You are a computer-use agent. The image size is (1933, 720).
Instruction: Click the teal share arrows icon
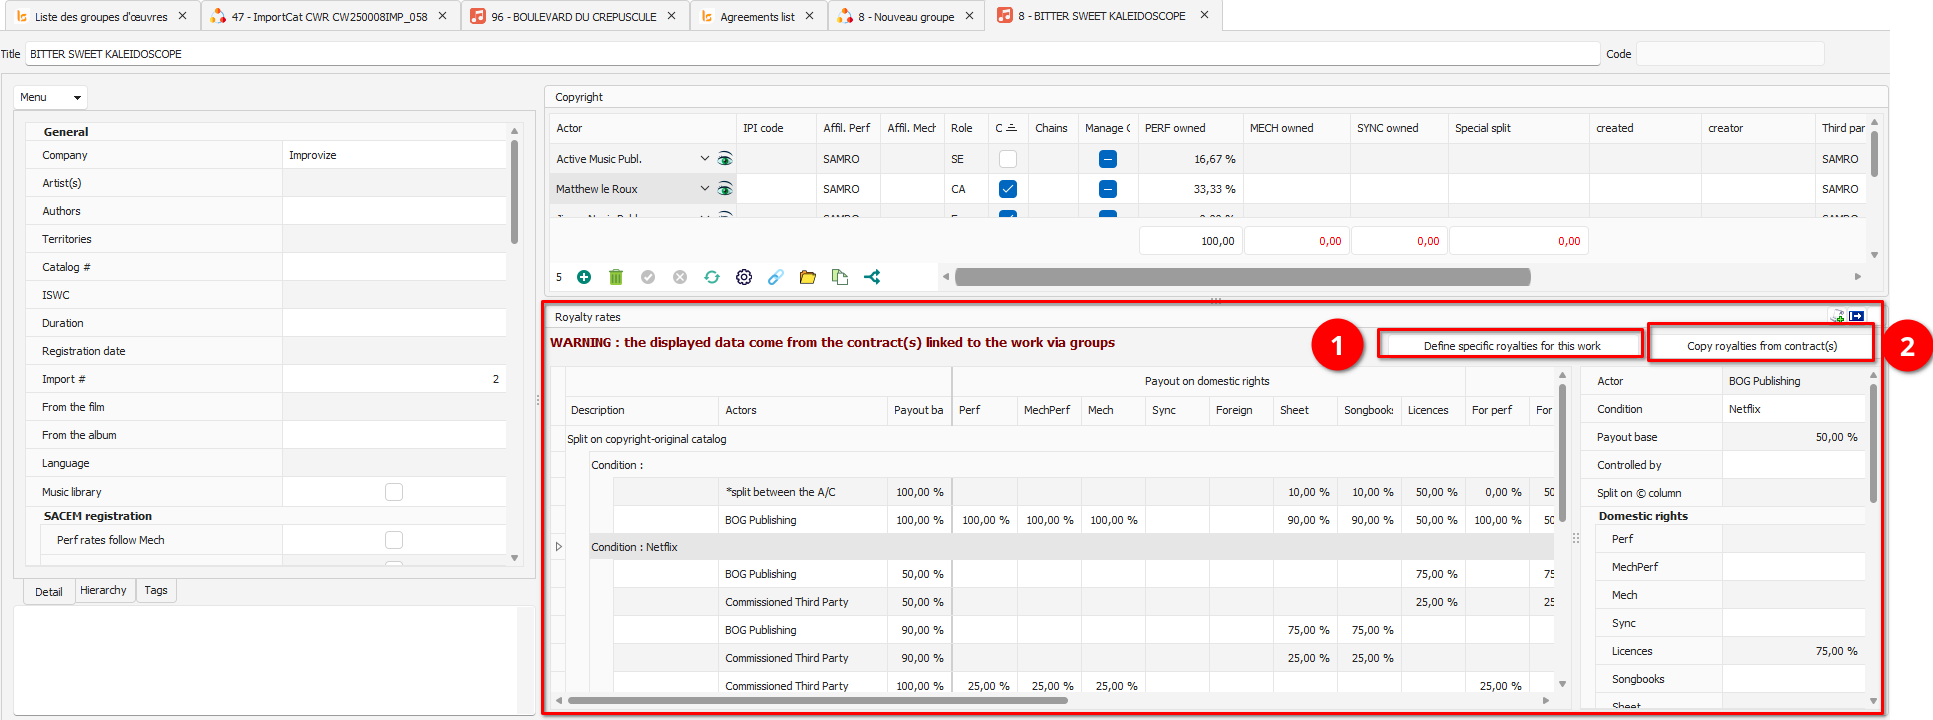pyautogui.click(x=872, y=277)
